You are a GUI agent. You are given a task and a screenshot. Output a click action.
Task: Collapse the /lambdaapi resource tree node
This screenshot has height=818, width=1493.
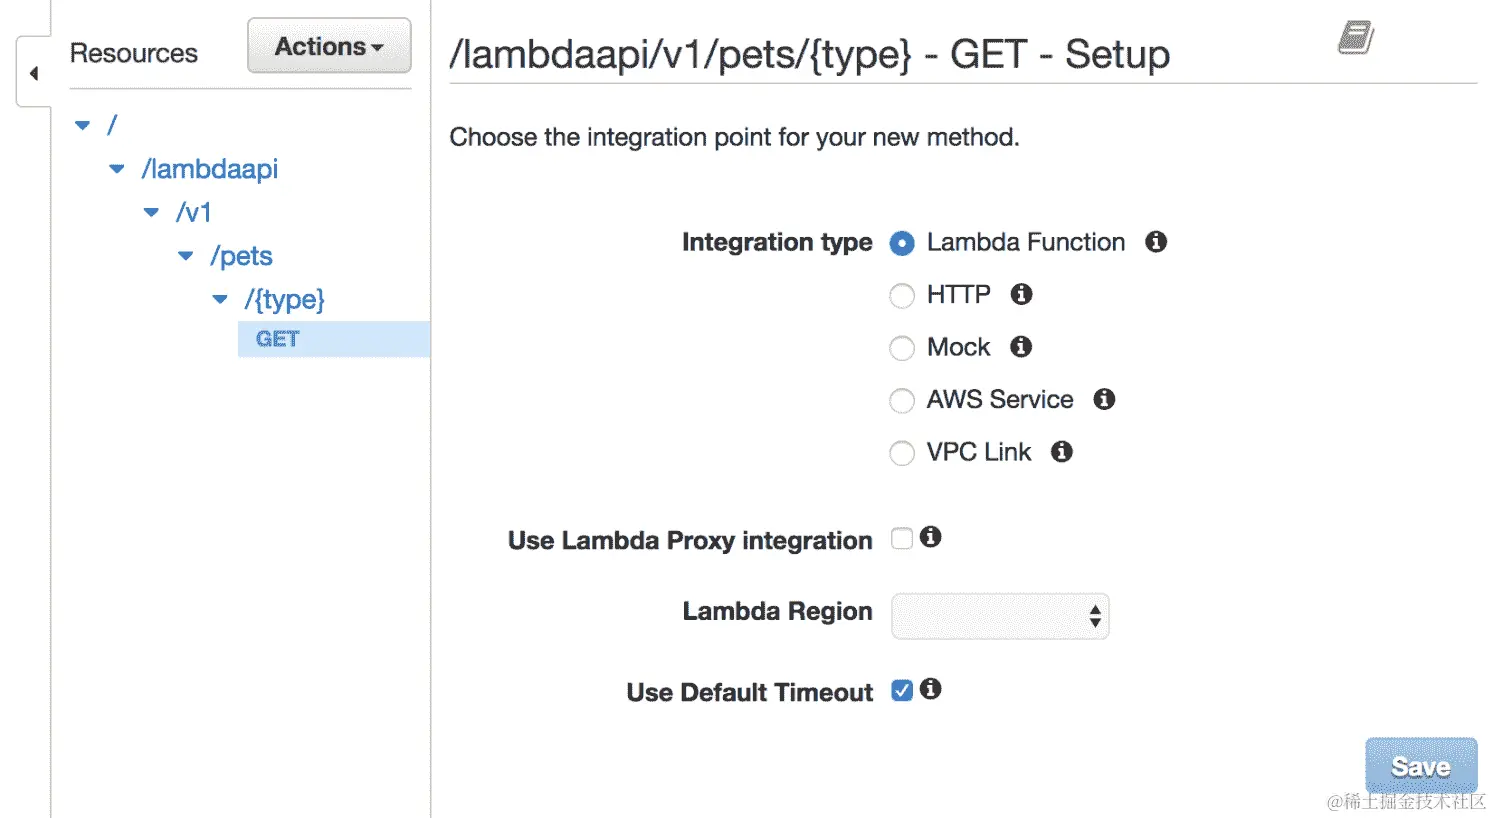(x=117, y=169)
